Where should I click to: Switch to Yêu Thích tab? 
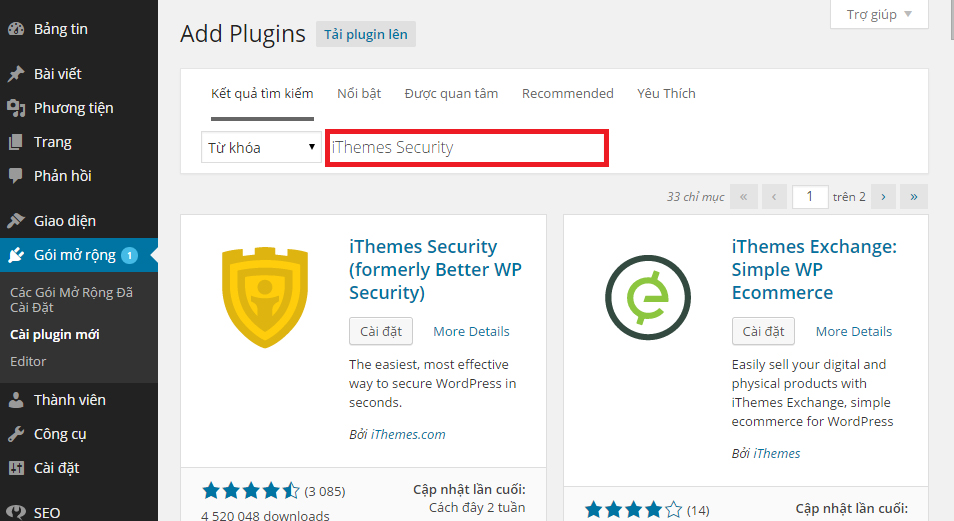pyautogui.click(x=666, y=94)
